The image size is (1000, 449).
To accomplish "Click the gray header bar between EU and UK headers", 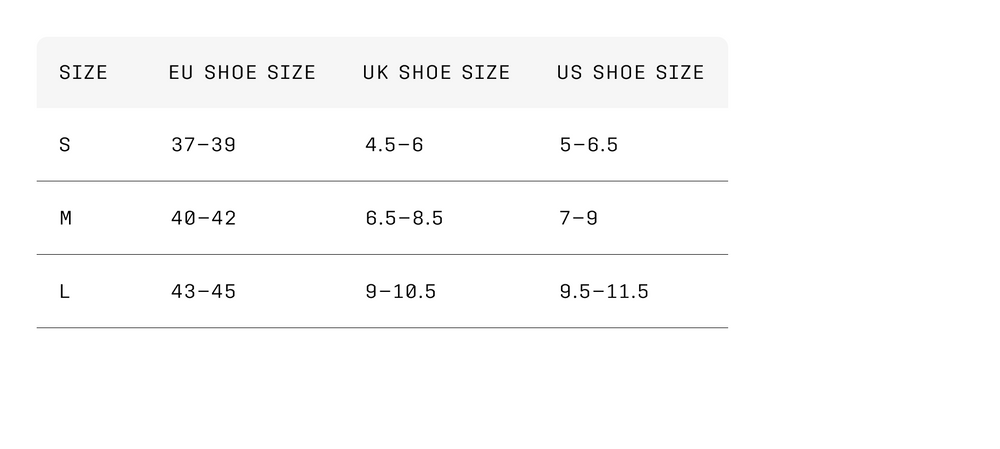I will [x=339, y=72].
